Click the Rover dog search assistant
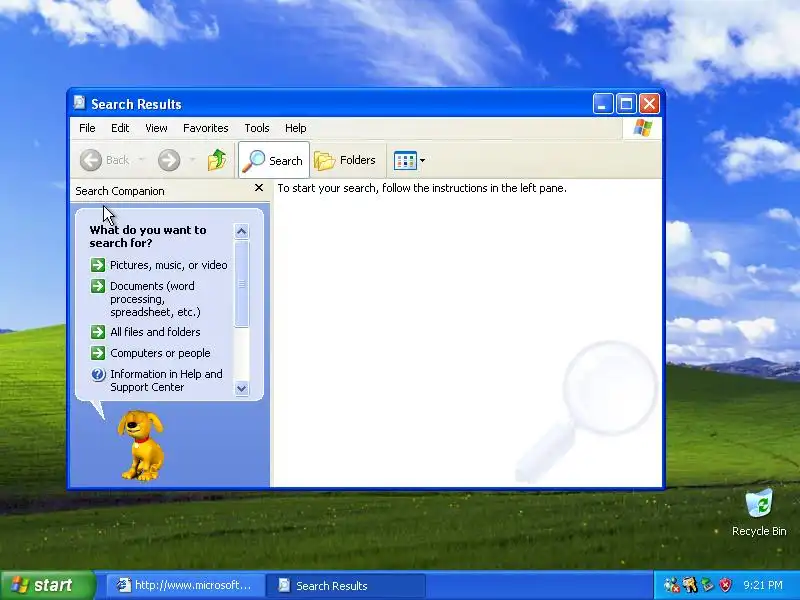 point(141,445)
